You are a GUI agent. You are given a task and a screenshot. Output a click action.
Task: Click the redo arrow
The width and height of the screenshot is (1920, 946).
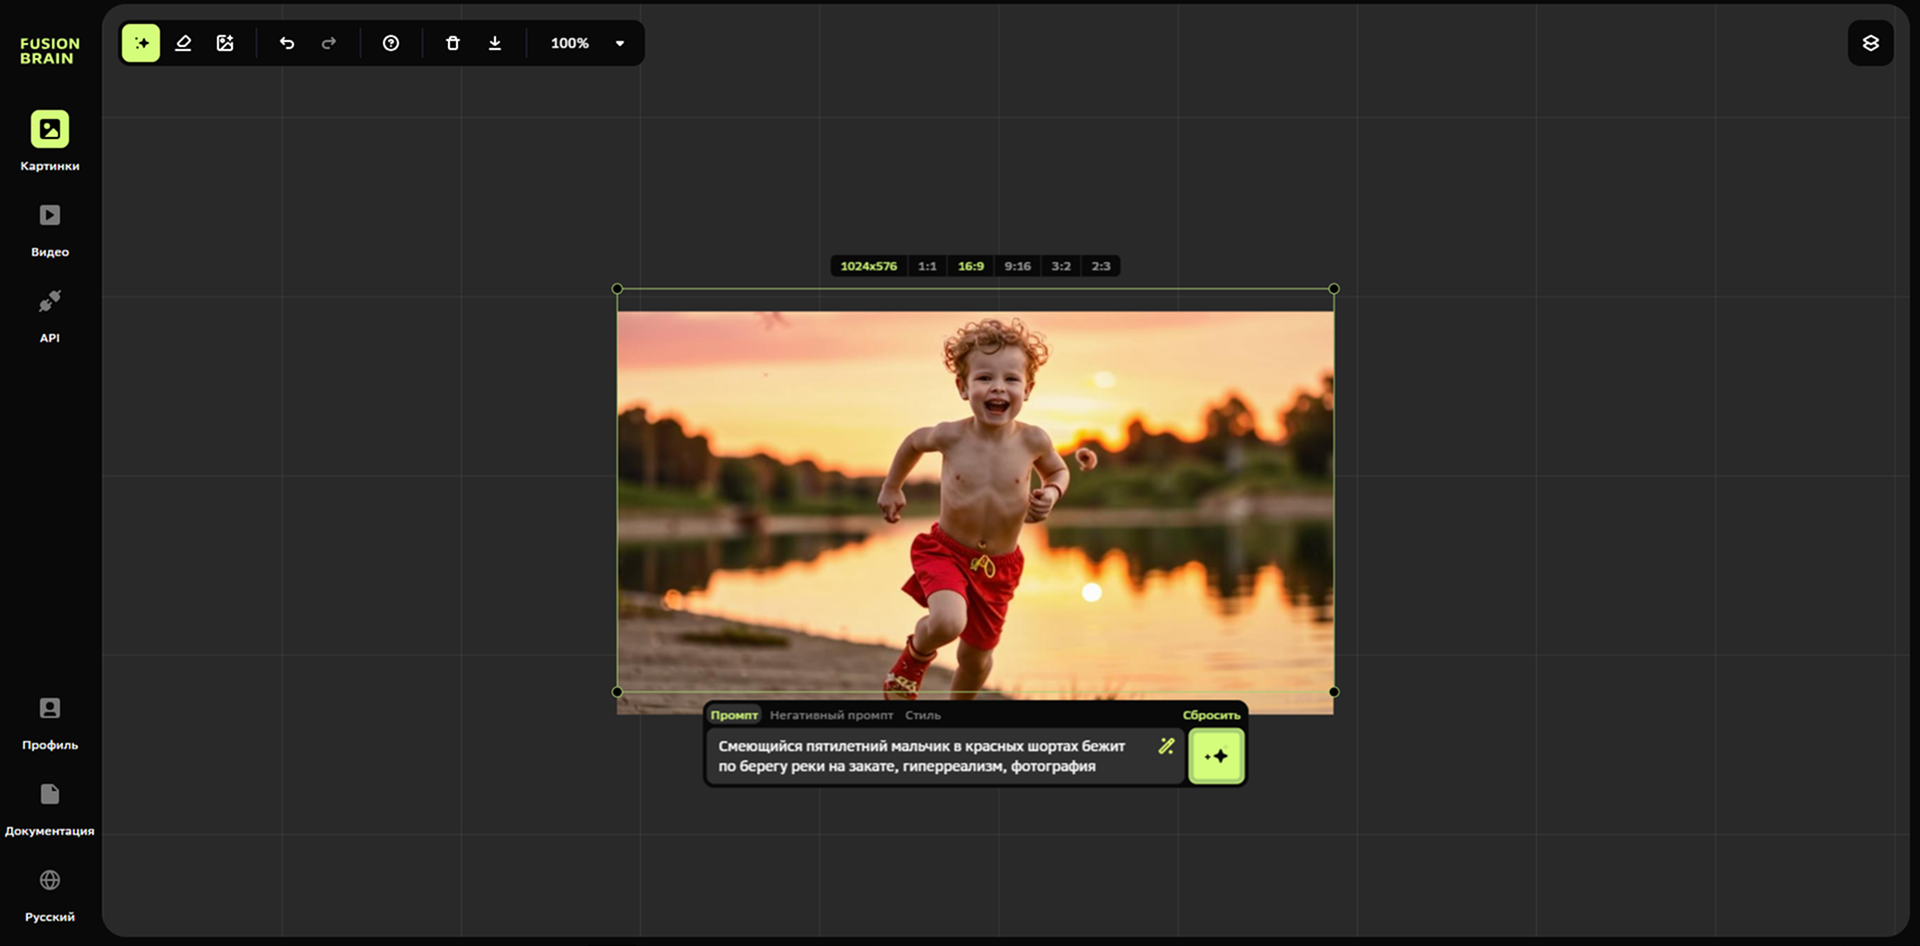[329, 43]
